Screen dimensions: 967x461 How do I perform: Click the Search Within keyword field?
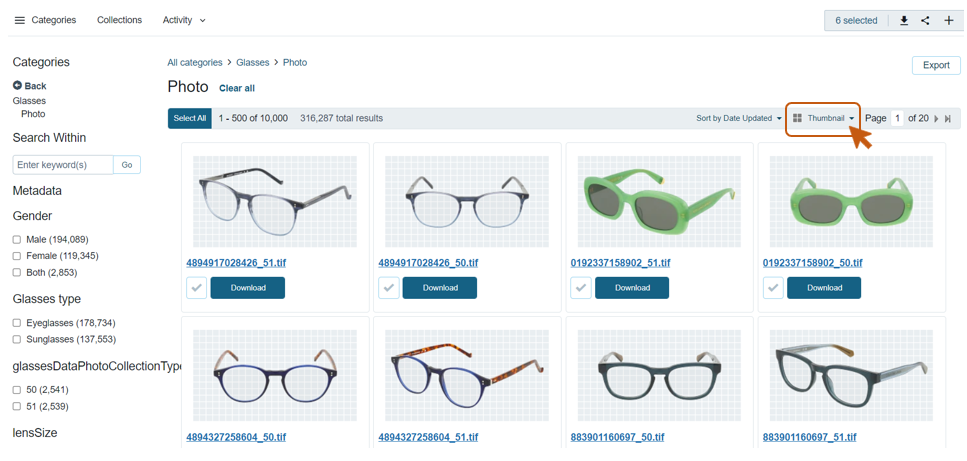pos(63,165)
